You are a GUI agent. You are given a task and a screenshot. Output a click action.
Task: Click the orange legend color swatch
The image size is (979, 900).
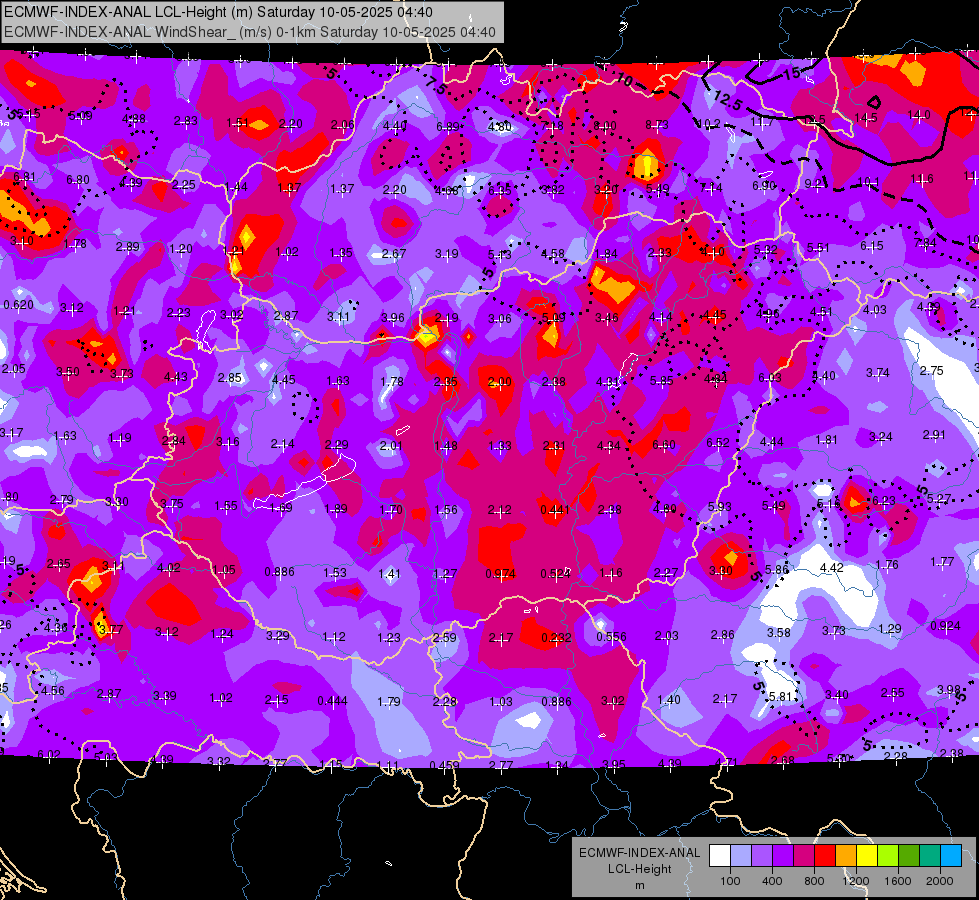[x=845, y=856]
